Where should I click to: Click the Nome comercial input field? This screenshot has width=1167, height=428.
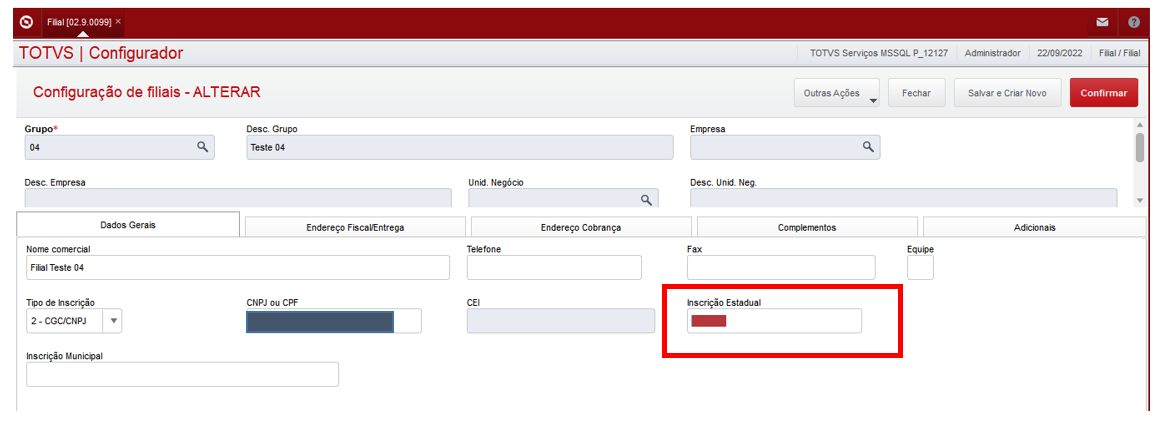pyautogui.click(x=237, y=267)
